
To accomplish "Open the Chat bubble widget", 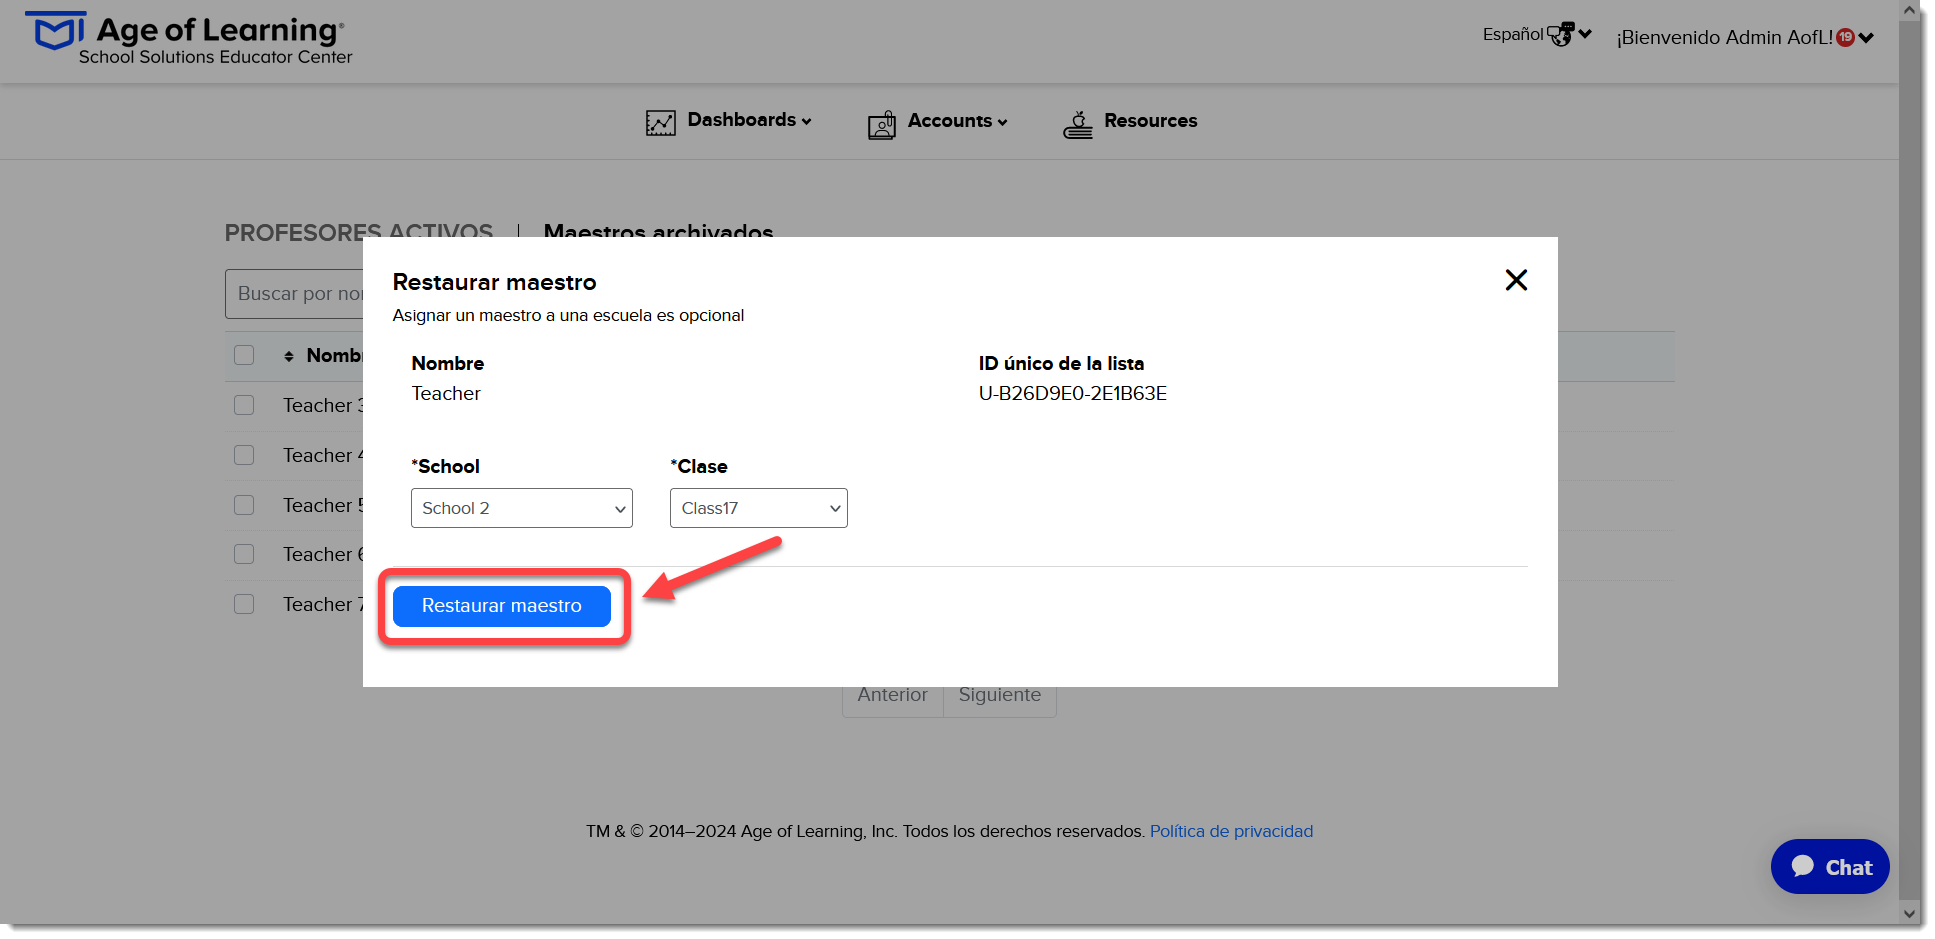I will (1829, 866).
